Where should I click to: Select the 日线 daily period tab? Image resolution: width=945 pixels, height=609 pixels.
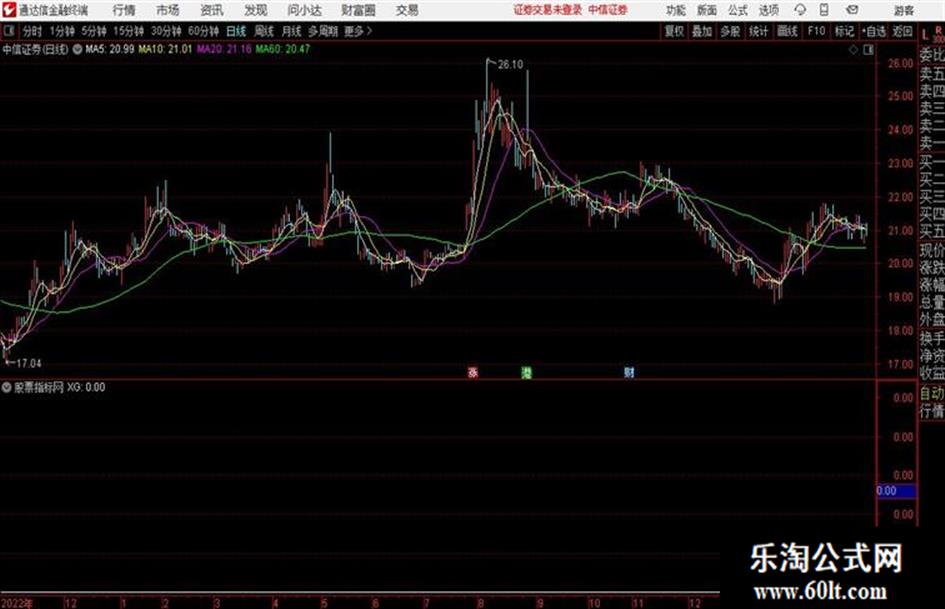pos(236,31)
